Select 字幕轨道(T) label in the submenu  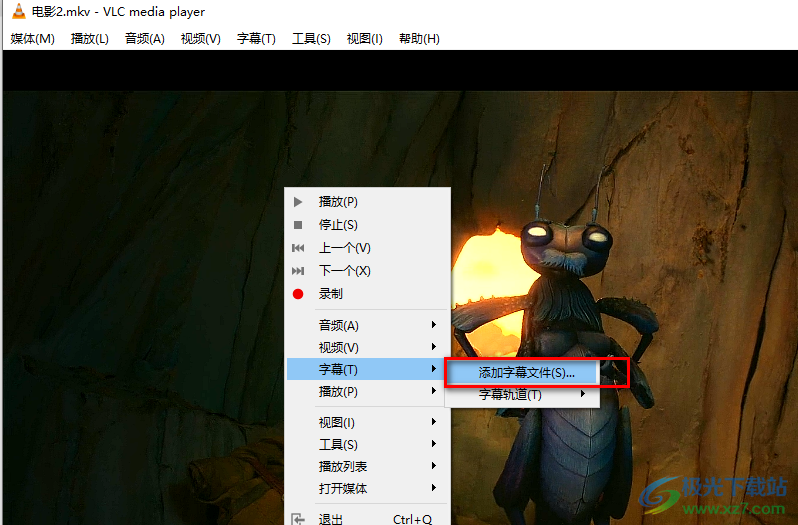point(510,394)
